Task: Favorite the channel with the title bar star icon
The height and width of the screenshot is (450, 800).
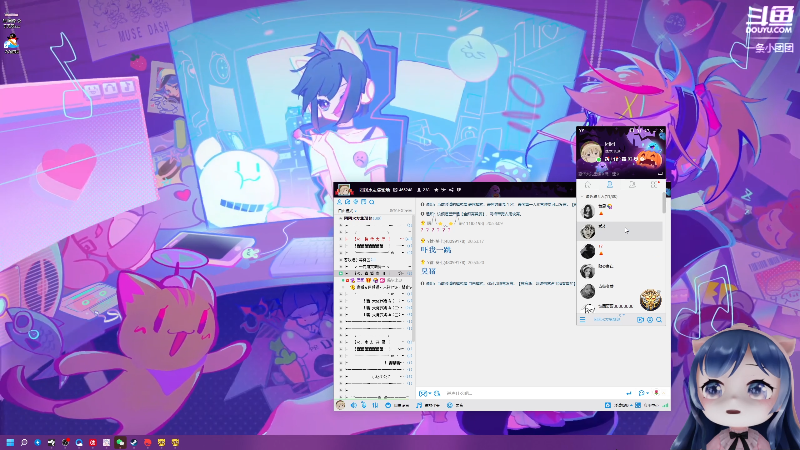Action: coord(436,190)
